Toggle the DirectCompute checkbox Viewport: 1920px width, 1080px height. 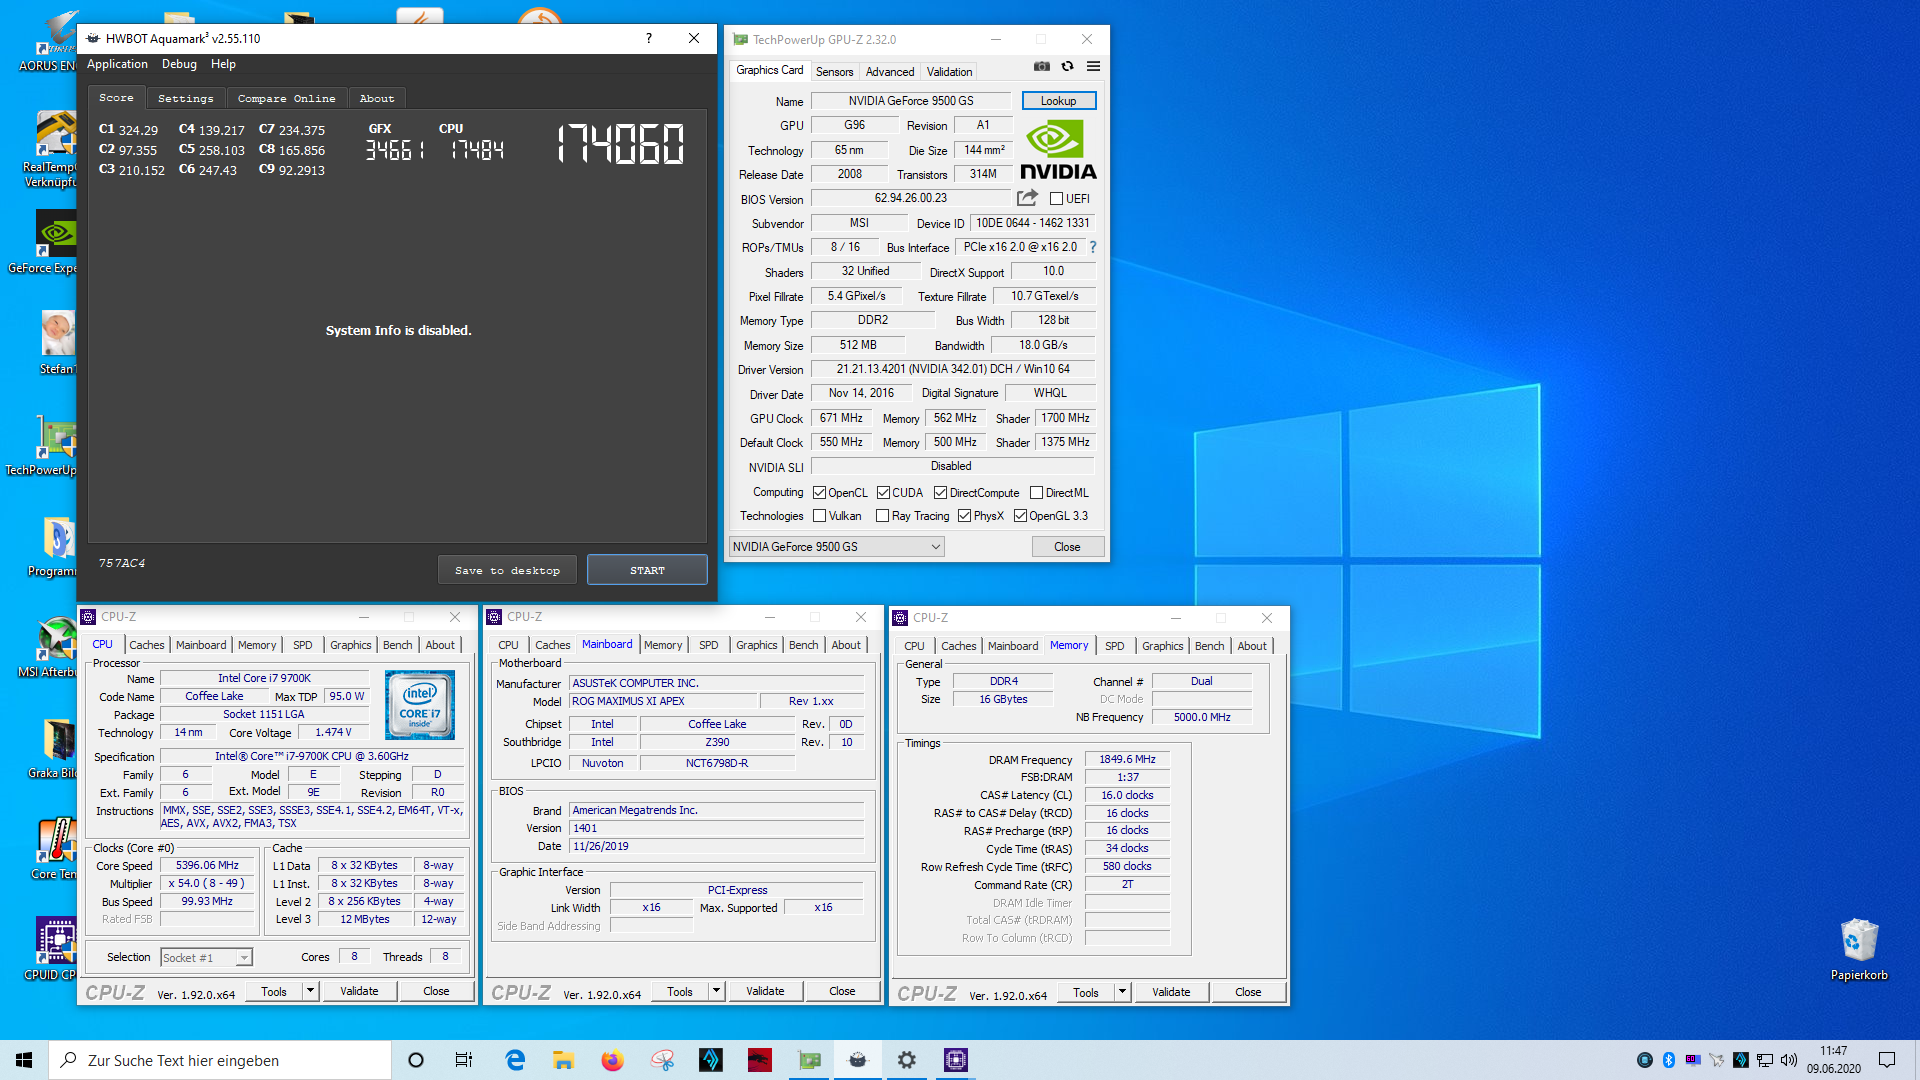(x=940, y=493)
